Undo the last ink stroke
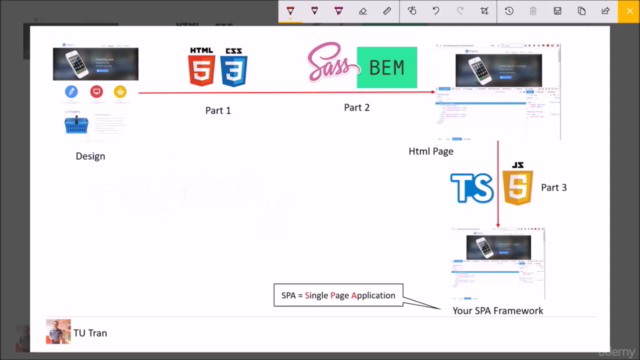This screenshot has height=360, width=640. pyautogui.click(x=436, y=11)
